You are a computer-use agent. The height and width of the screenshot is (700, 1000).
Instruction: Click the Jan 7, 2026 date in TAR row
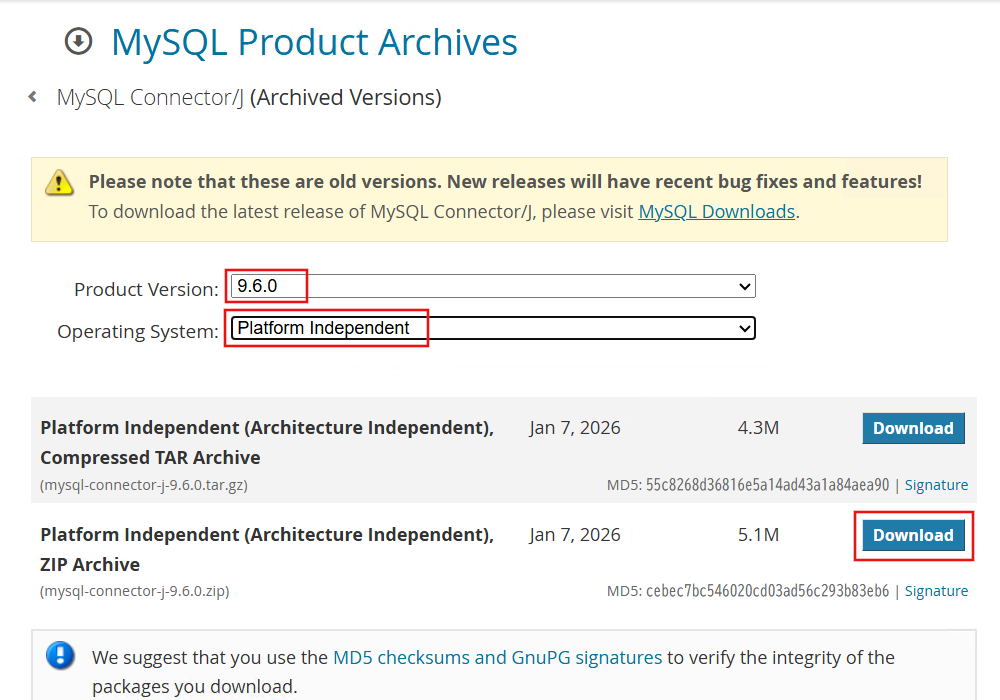(x=575, y=428)
